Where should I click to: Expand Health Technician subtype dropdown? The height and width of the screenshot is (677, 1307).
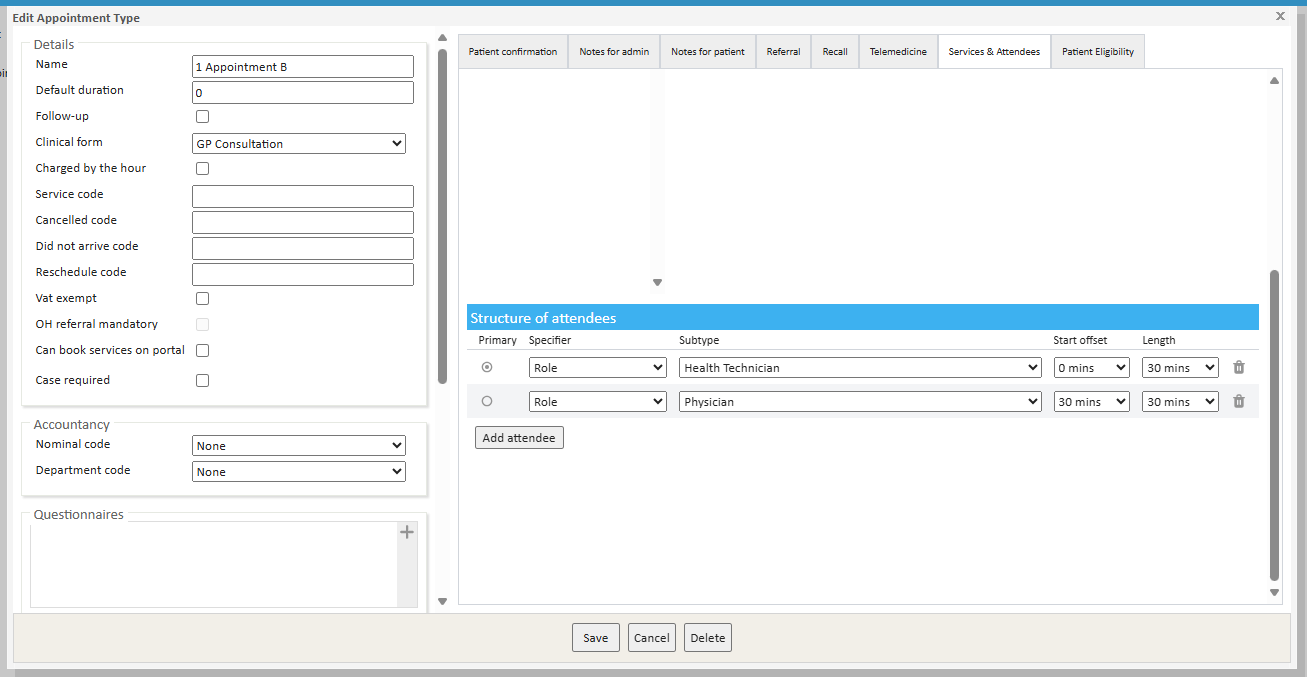[860, 368]
